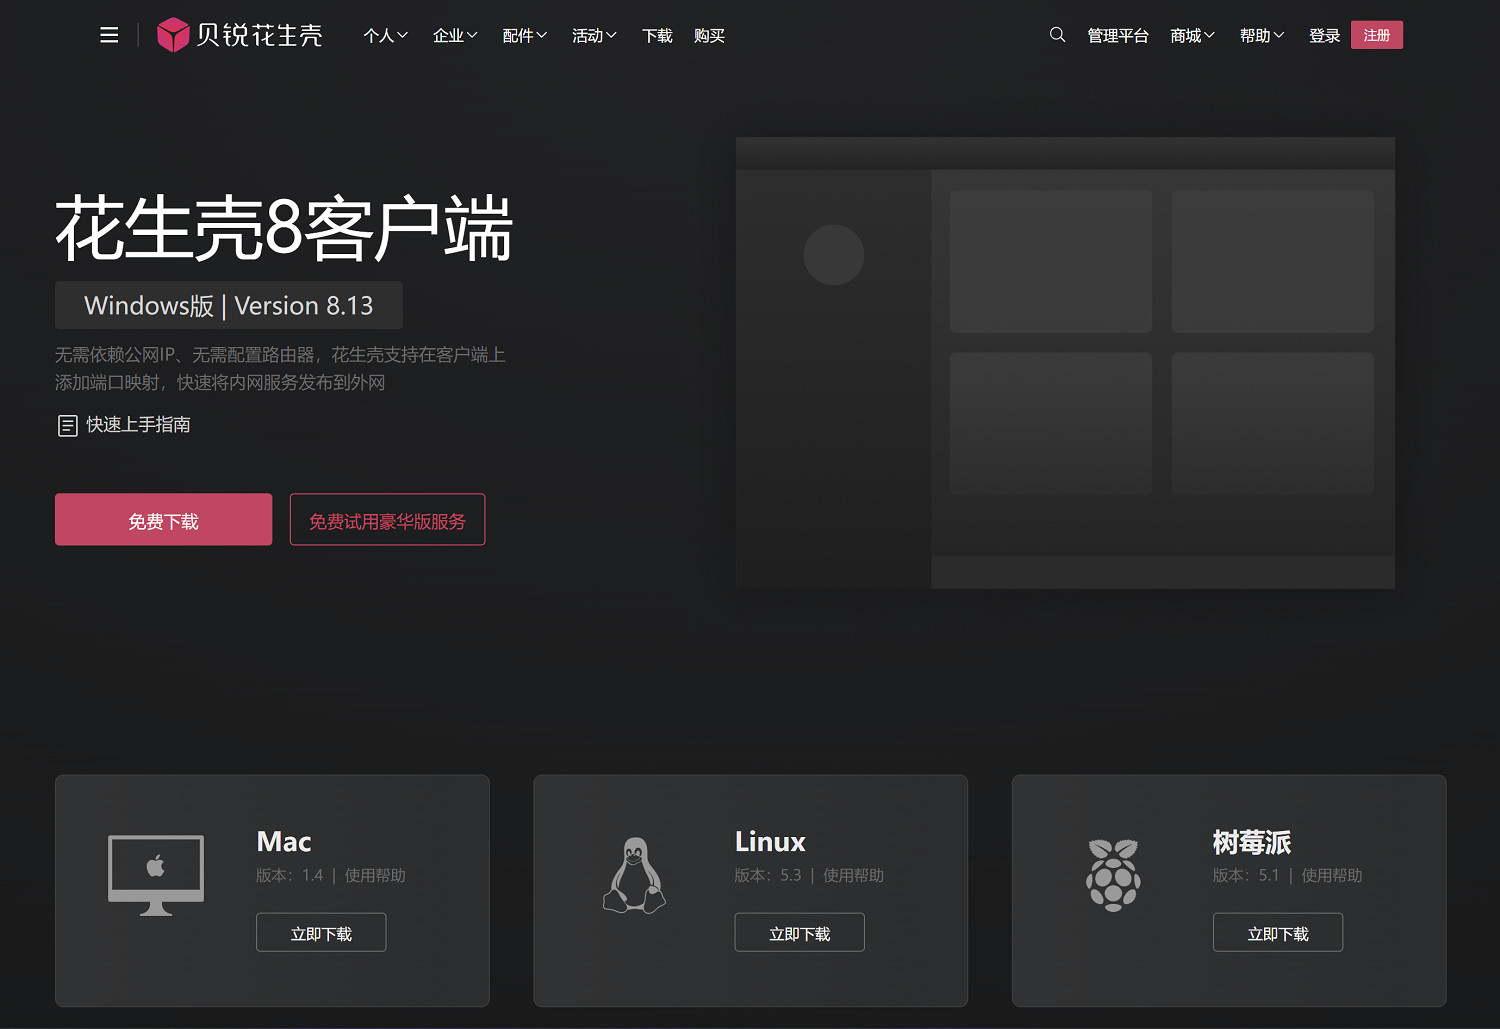
Task: Click the search magnifier icon
Action: (1057, 35)
